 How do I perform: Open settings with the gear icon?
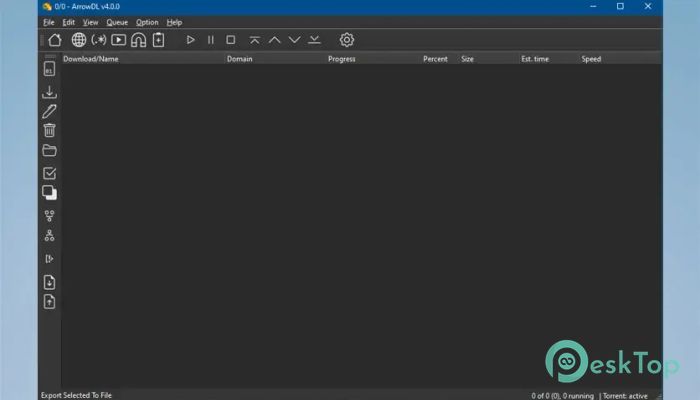coord(347,40)
